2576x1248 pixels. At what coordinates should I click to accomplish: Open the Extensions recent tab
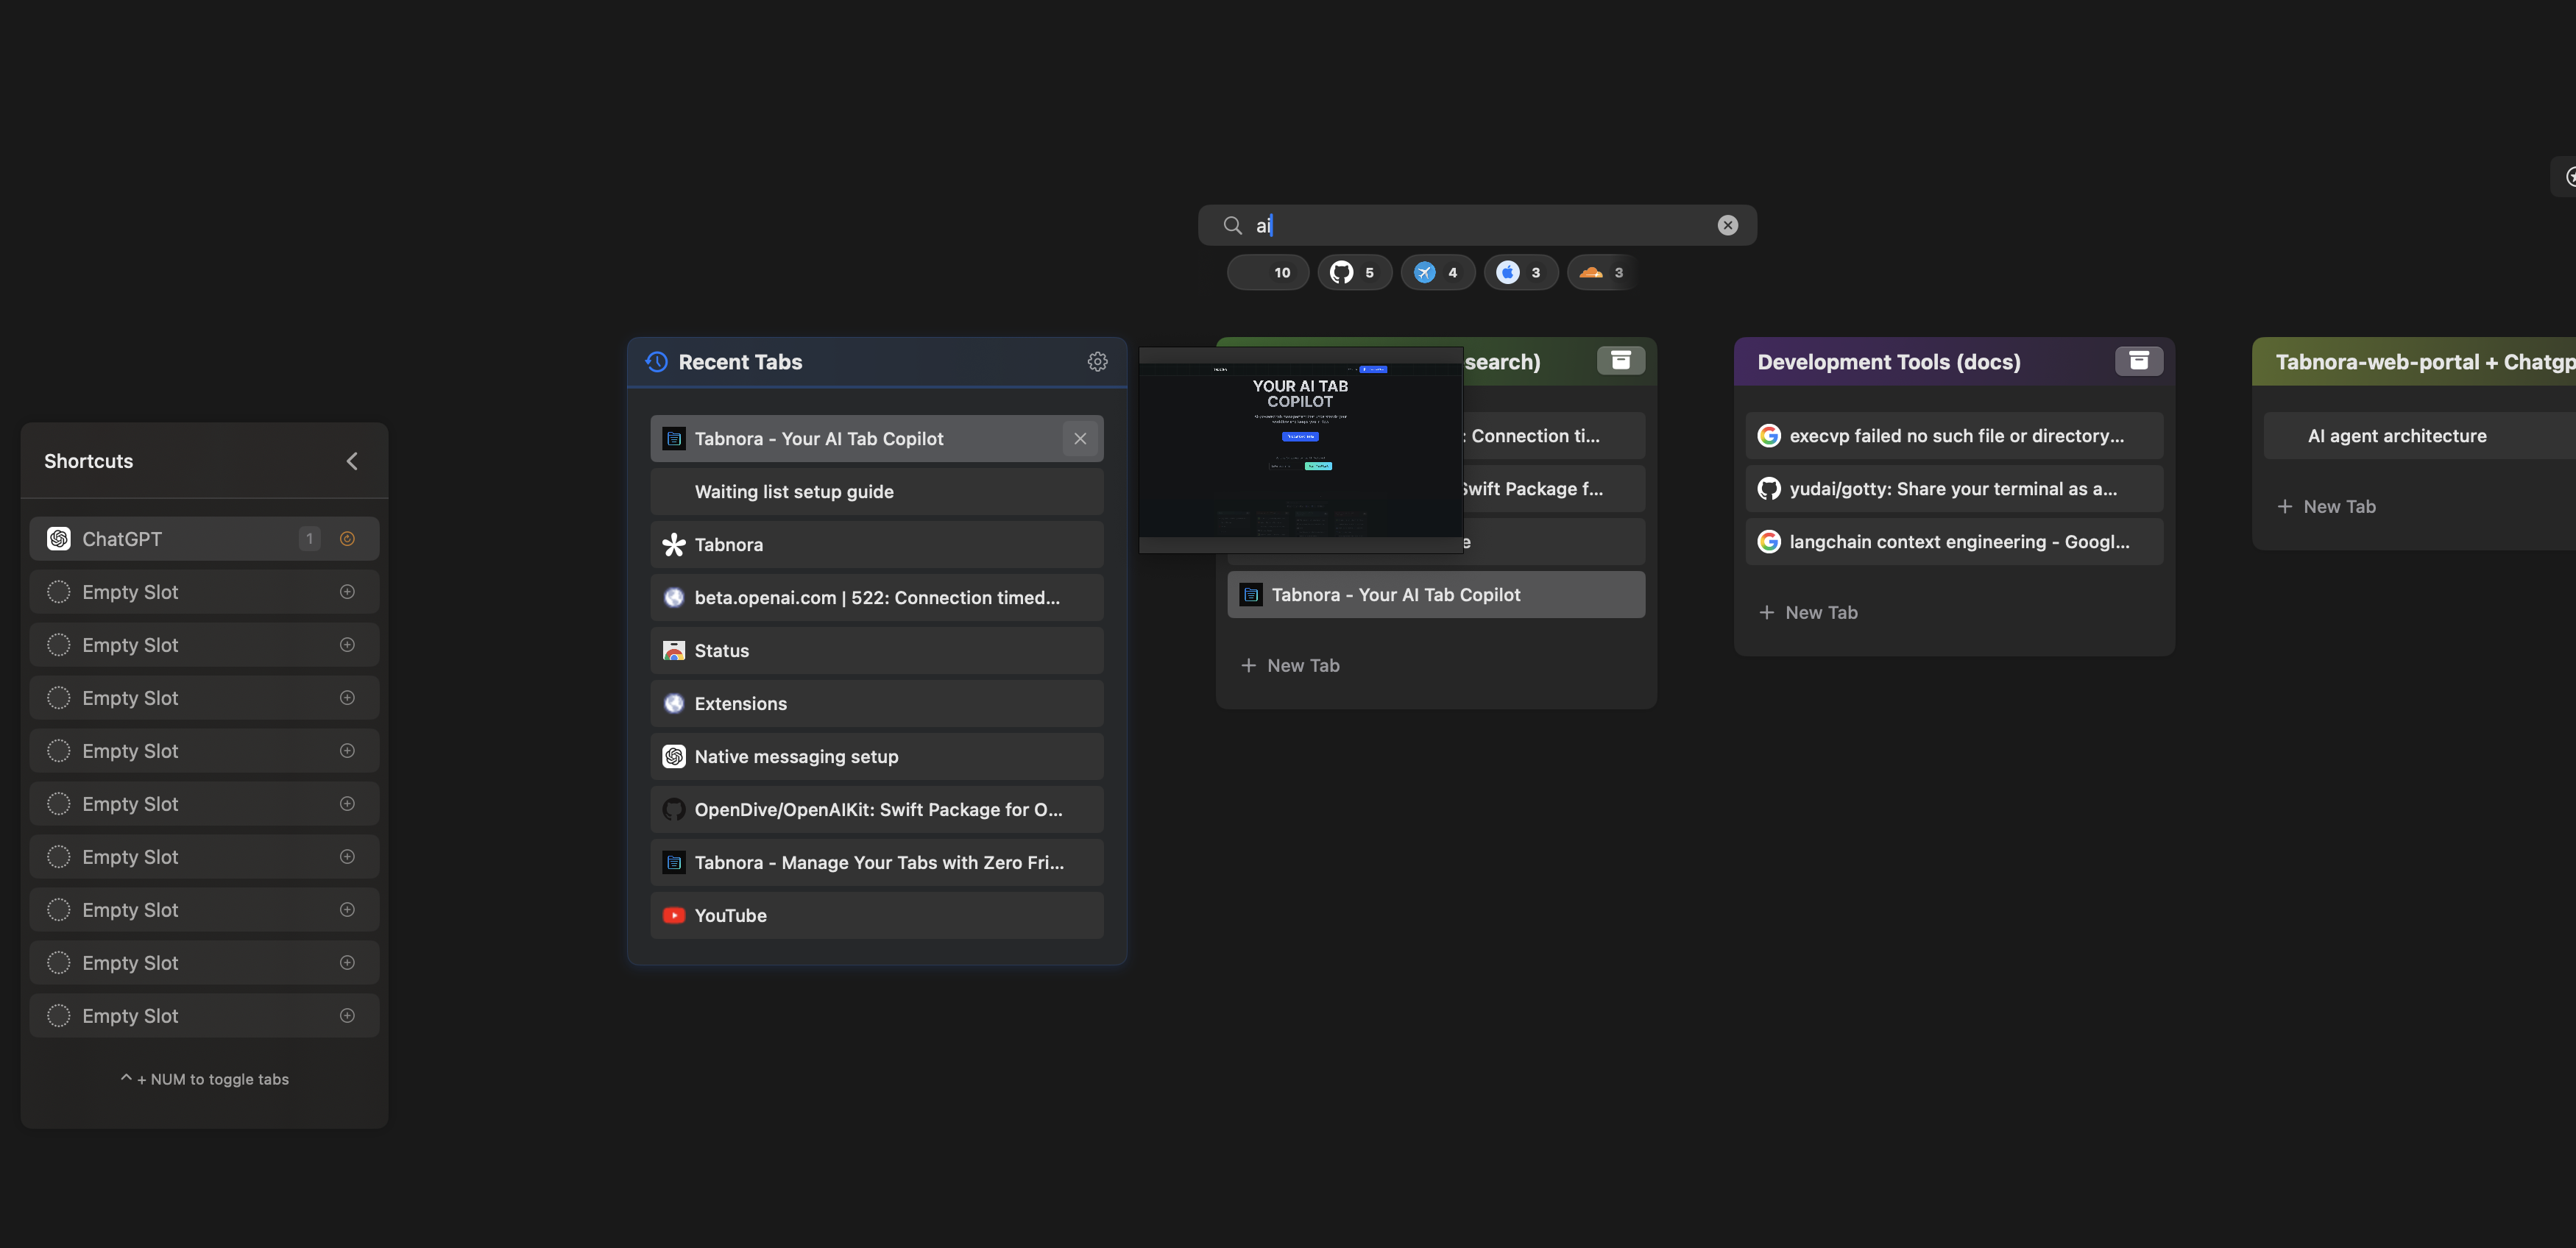pyautogui.click(x=876, y=704)
